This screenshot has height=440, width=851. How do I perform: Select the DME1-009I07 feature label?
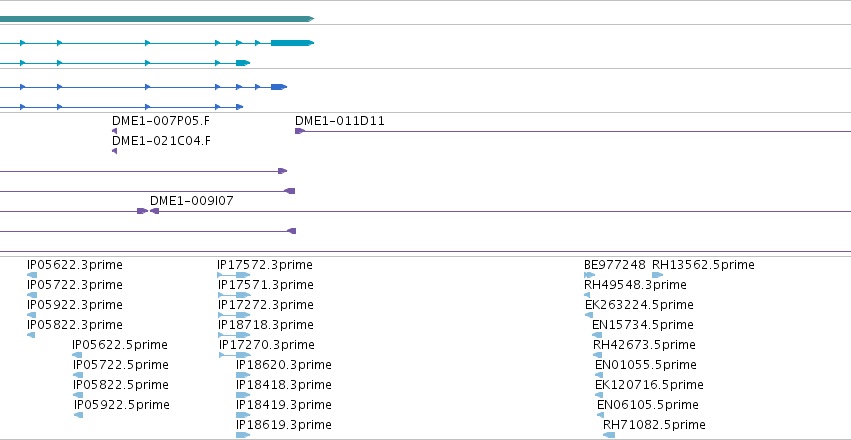[x=192, y=201]
